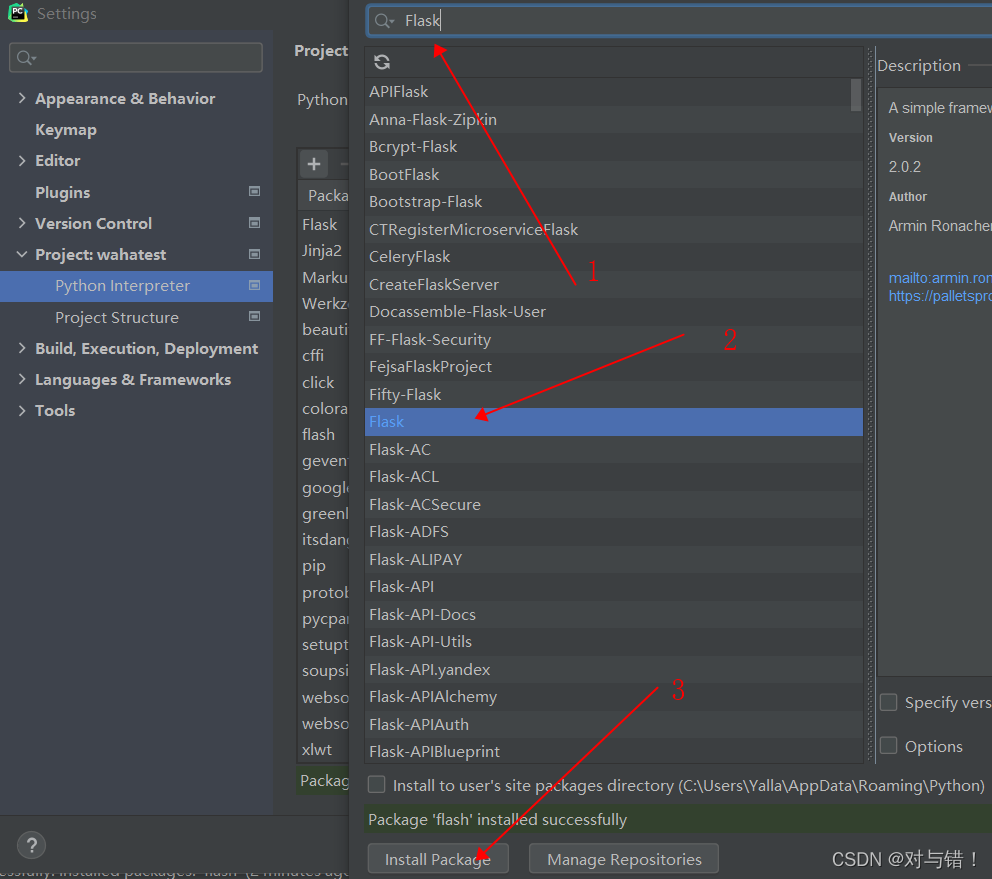Click the add package plus icon

(x=314, y=165)
